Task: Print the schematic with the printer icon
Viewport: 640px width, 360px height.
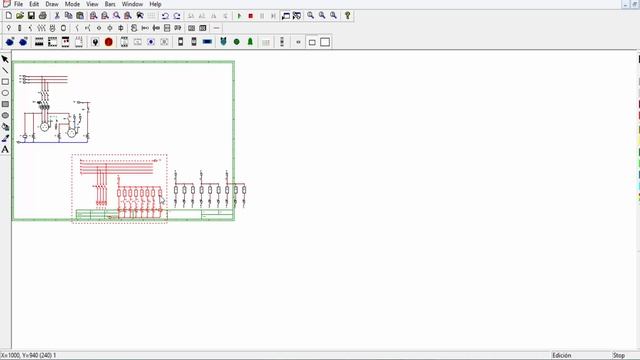Action: pos(42,16)
